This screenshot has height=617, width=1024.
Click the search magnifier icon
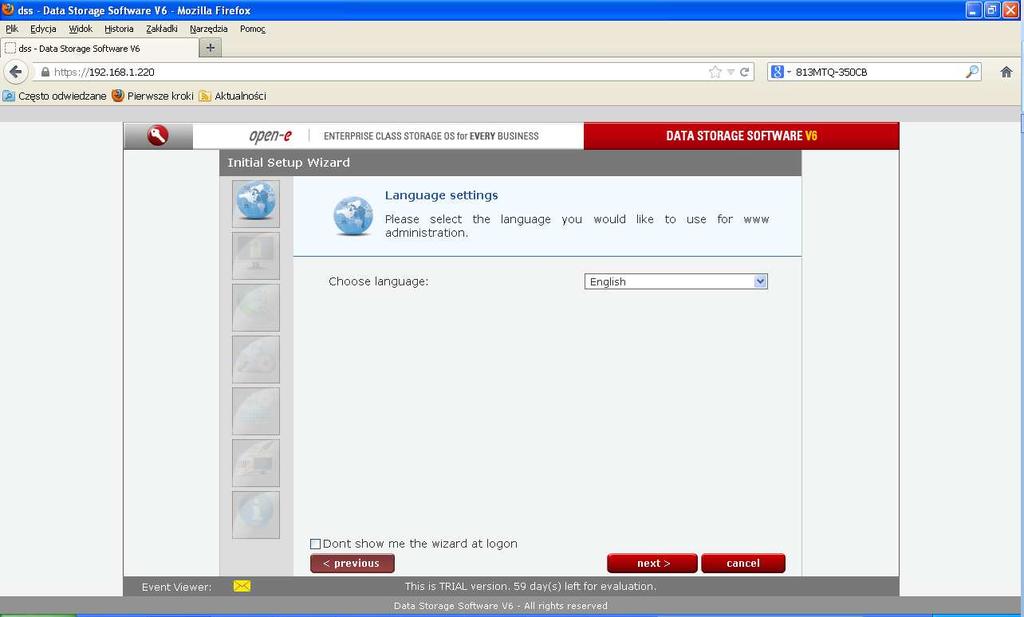tap(972, 72)
